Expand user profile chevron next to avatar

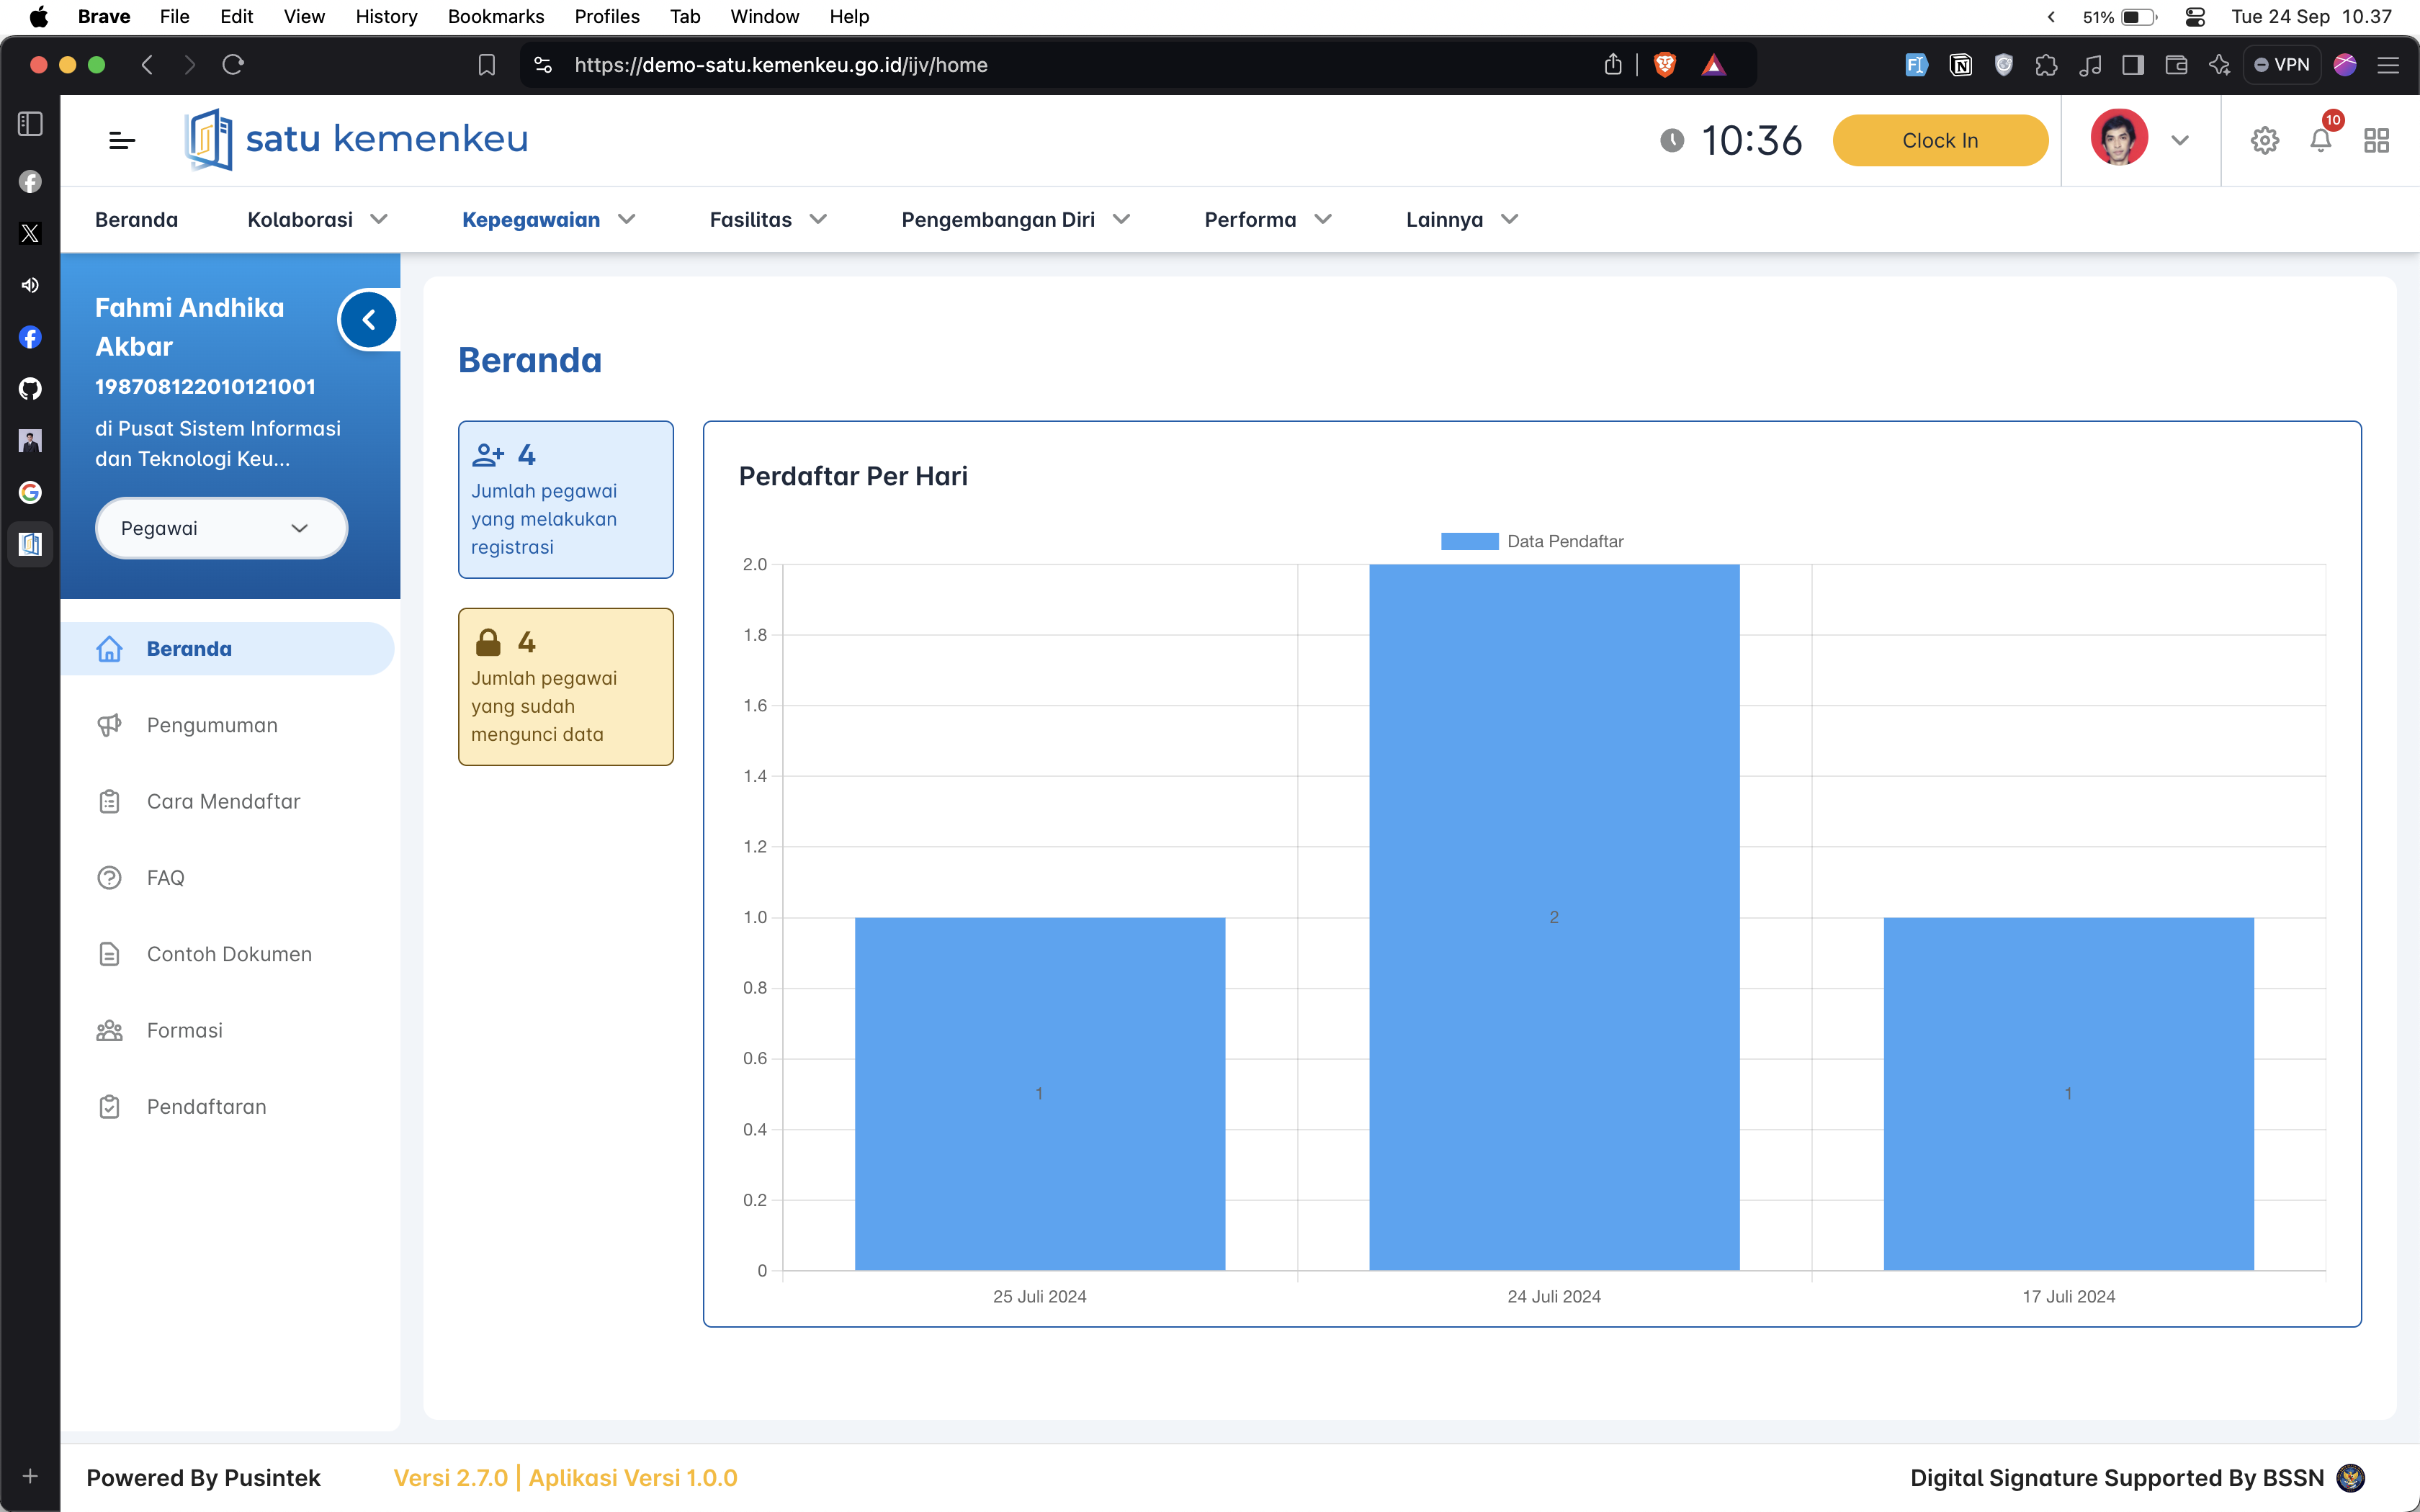[x=2180, y=141]
